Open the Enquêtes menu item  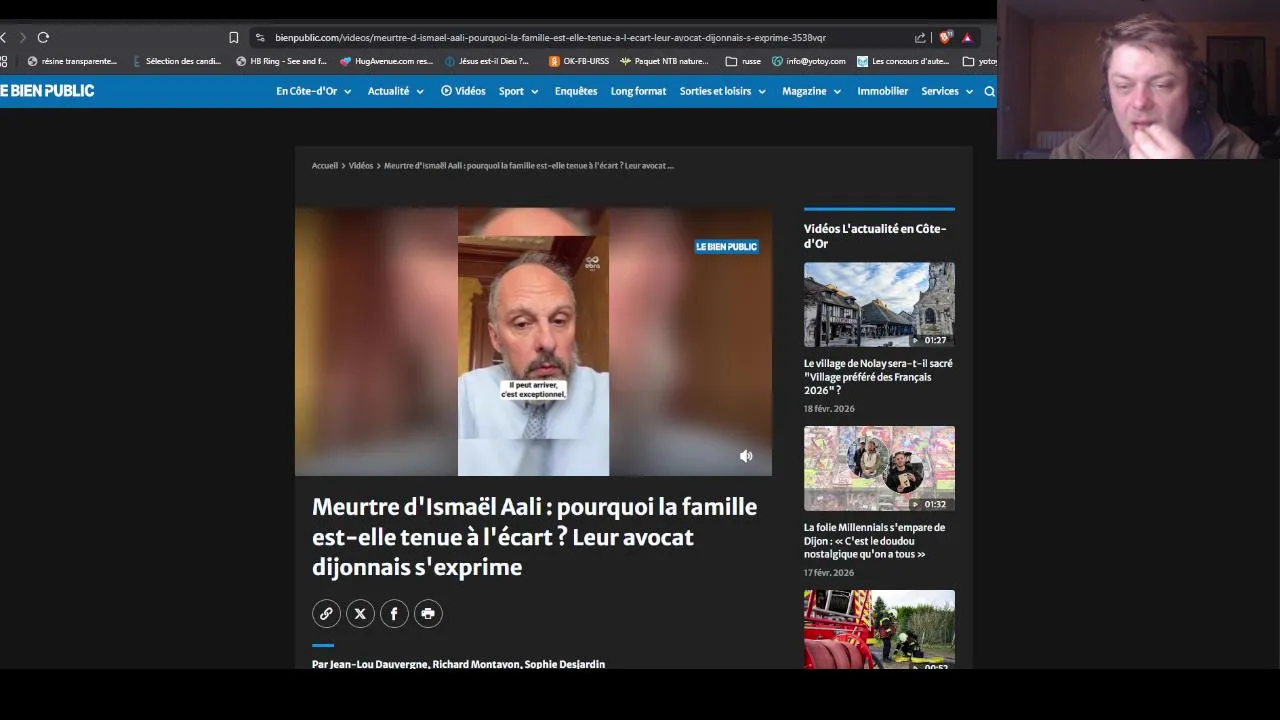(576, 91)
